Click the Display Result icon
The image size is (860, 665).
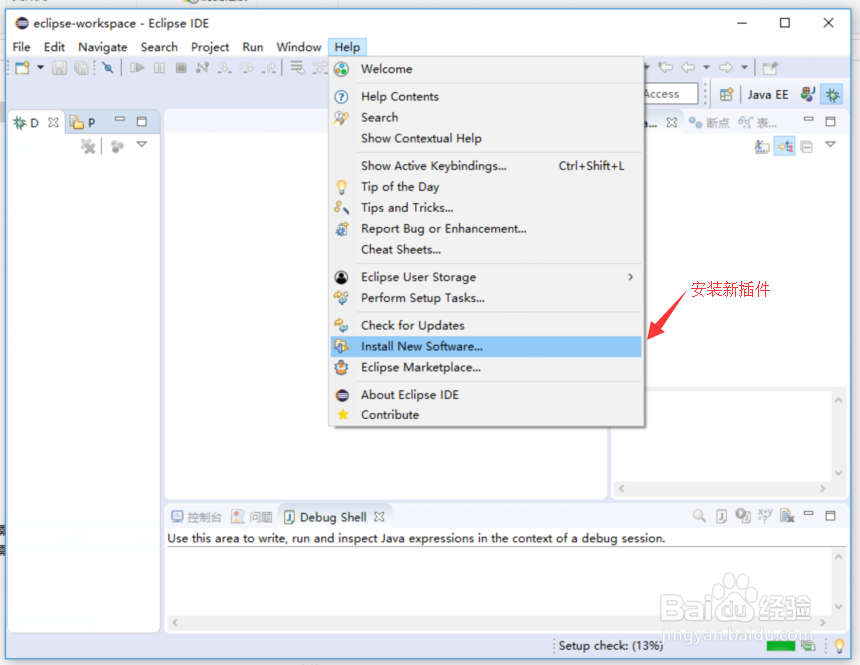point(721,516)
